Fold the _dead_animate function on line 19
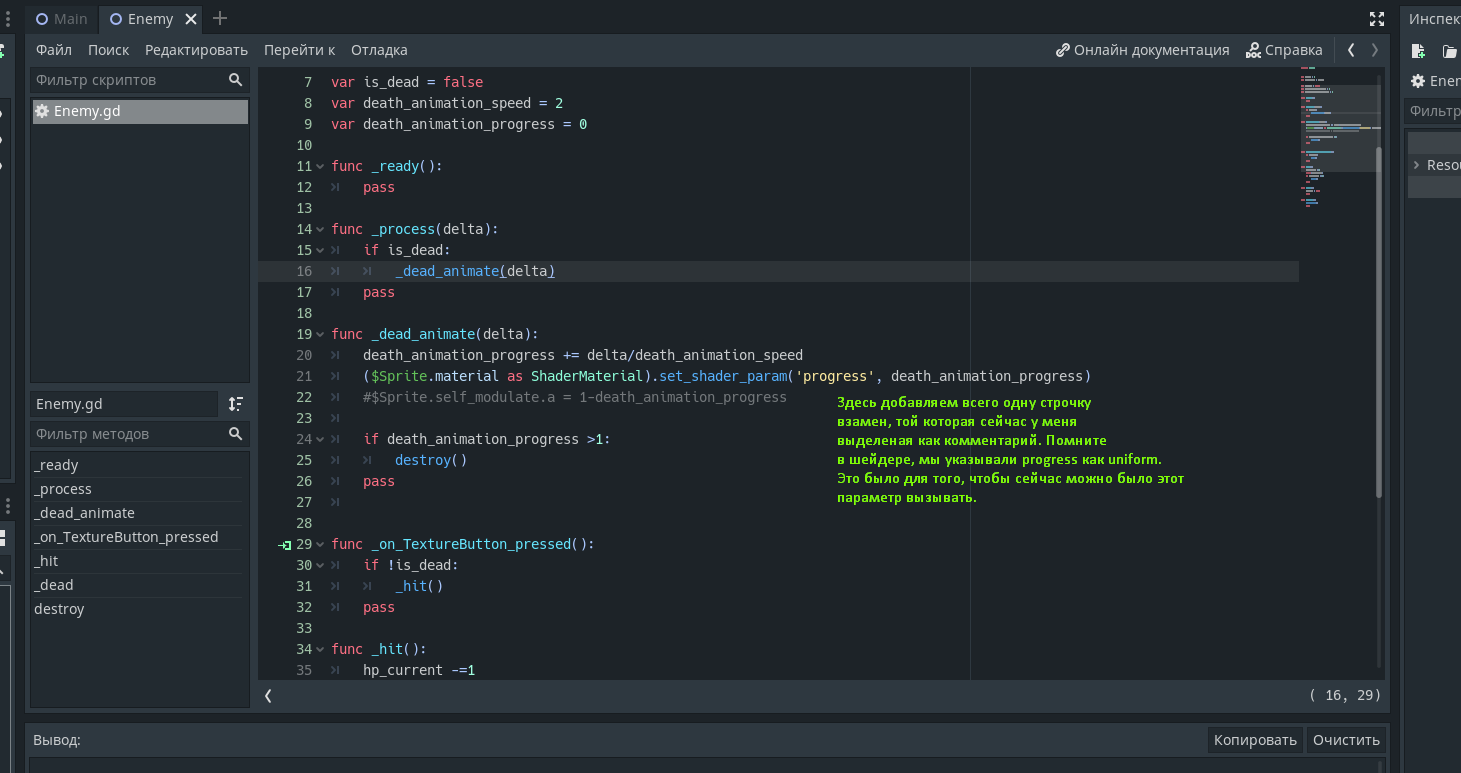Viewport: 1461px width, 773px height. pyautogui.click(x=320, y=335)
